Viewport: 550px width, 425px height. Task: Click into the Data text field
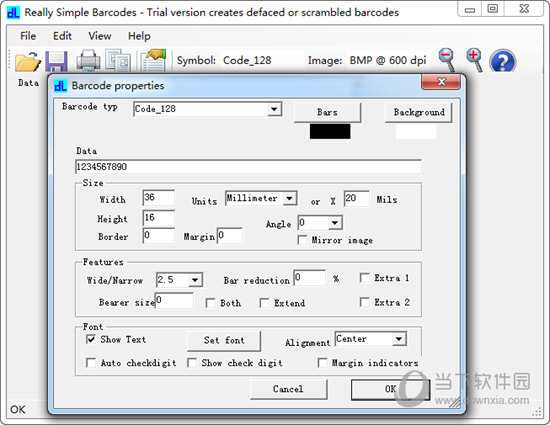(248, 167)
